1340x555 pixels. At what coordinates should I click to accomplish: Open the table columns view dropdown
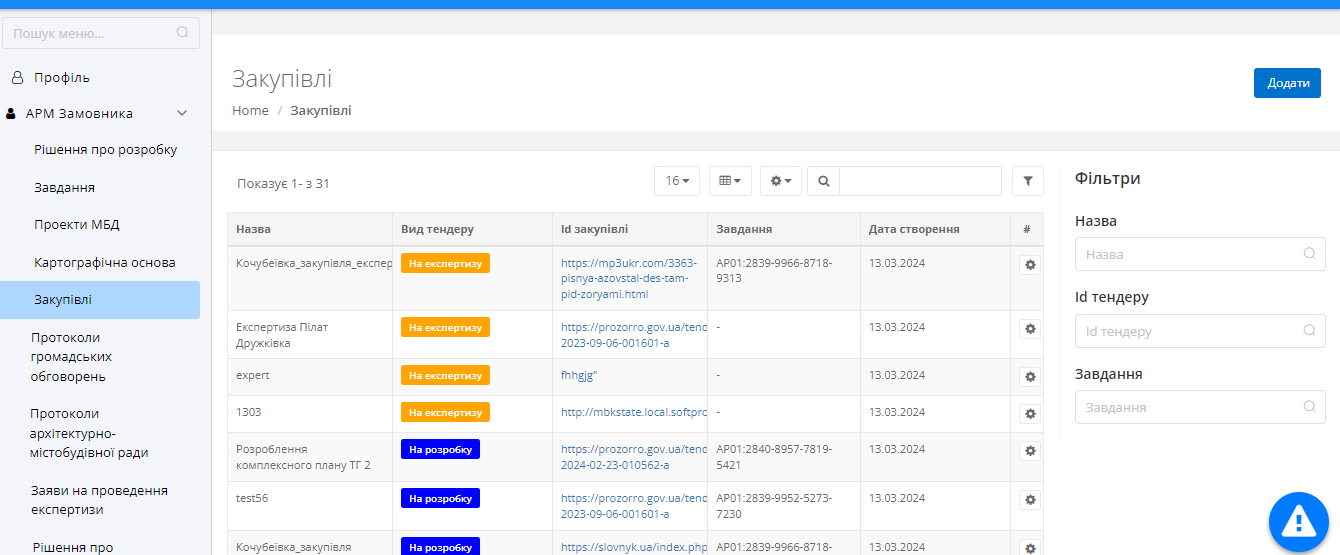pos(730,181)
